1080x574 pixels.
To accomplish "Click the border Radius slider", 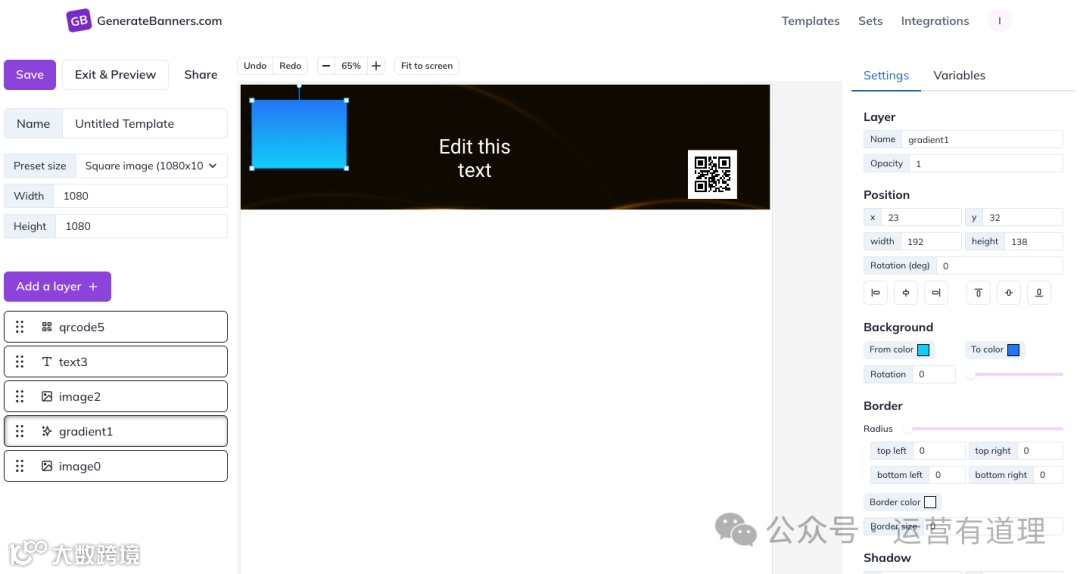I will pos(985,429).
